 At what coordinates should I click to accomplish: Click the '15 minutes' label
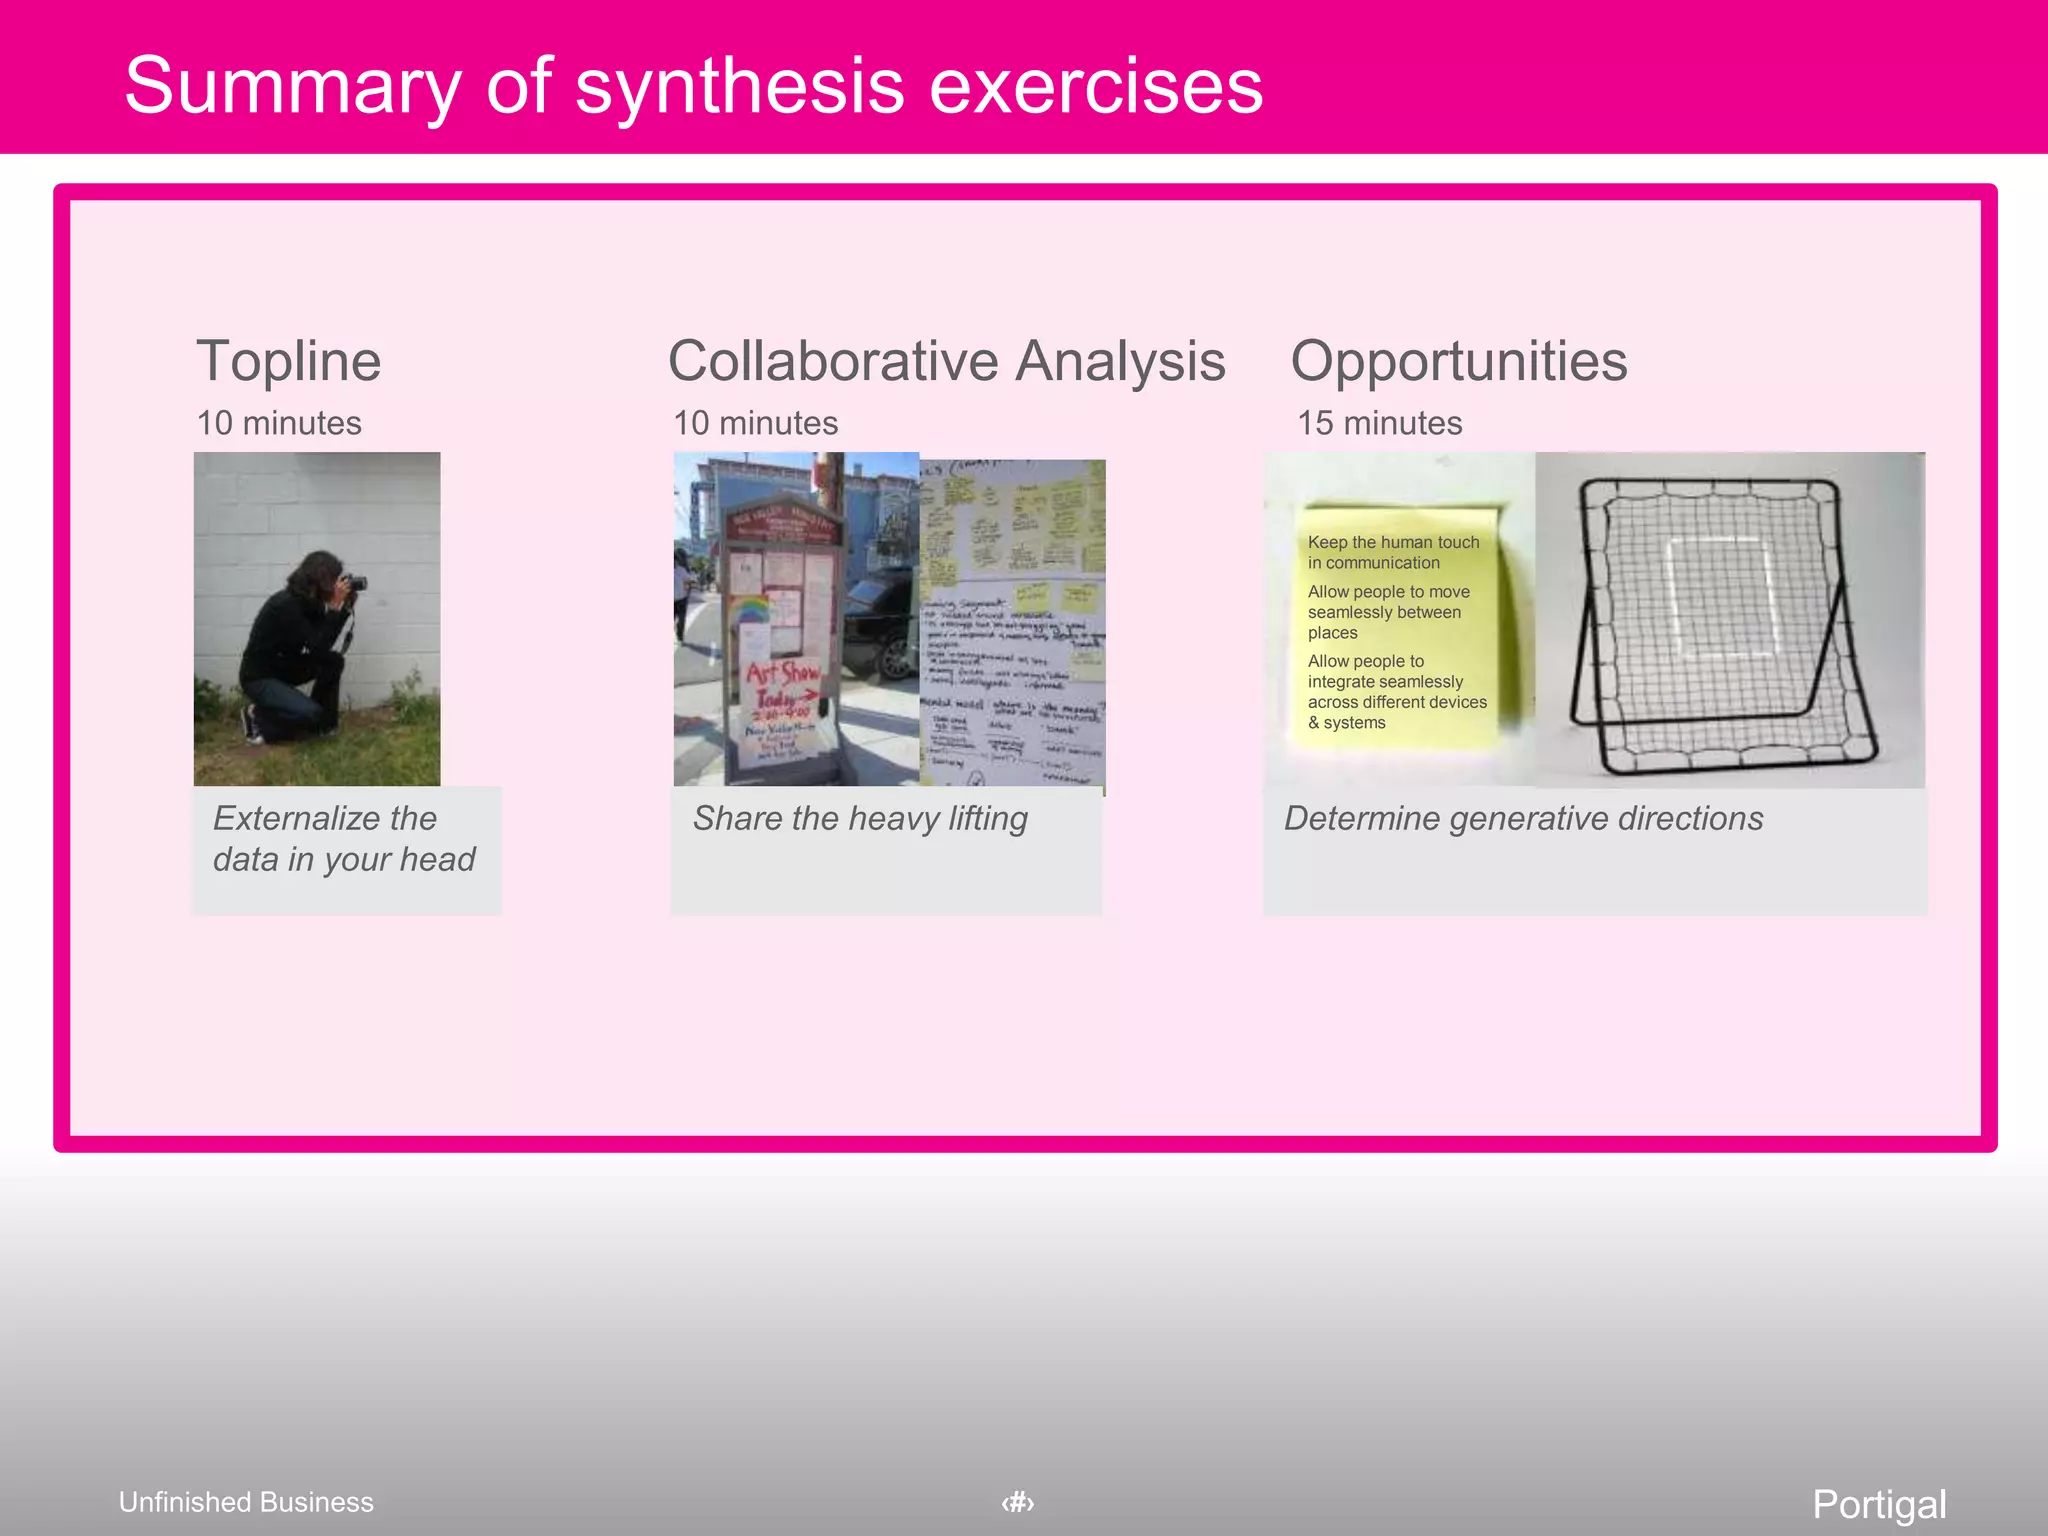click(1379, 423)
